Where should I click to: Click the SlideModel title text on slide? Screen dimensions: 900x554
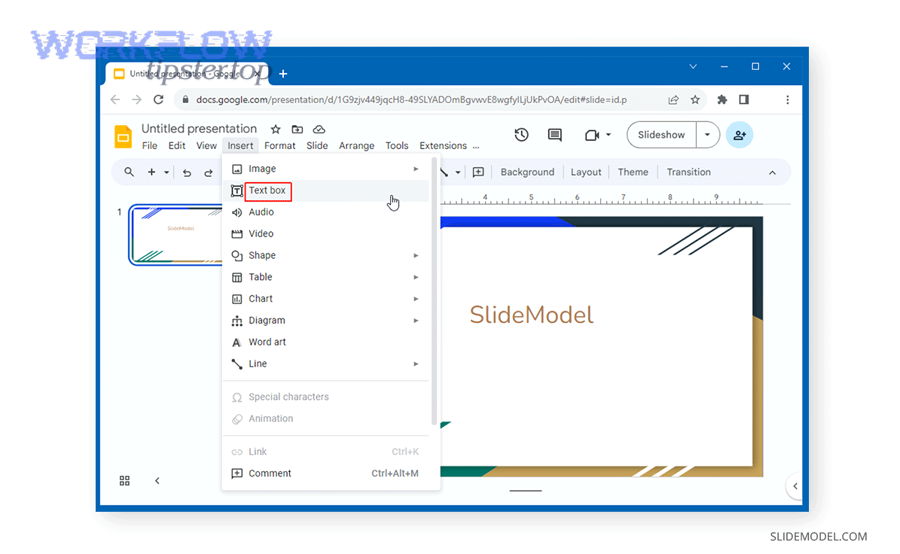point(531,315)
